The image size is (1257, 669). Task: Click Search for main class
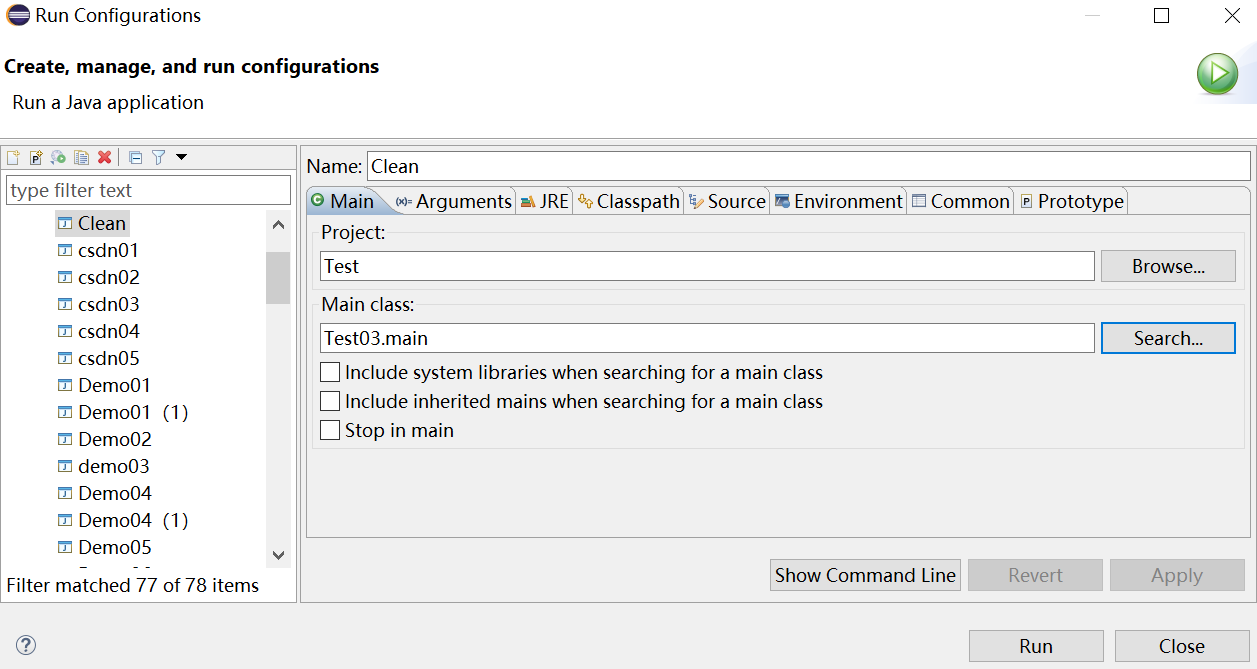(1167, 338)
